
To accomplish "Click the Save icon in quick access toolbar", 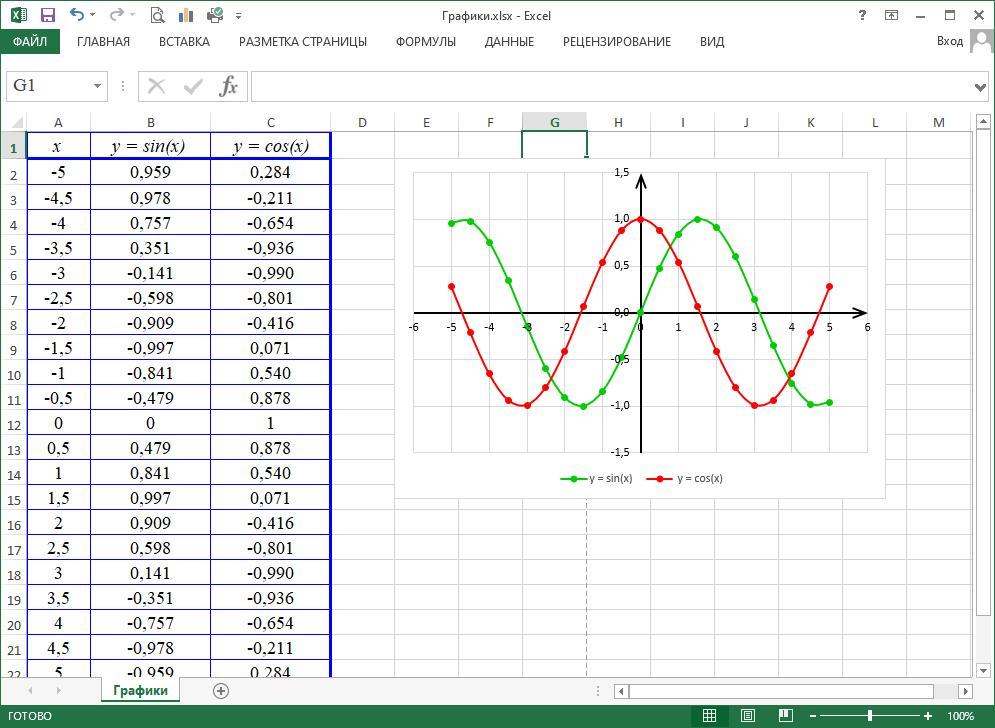I will (x=47, y=15).
